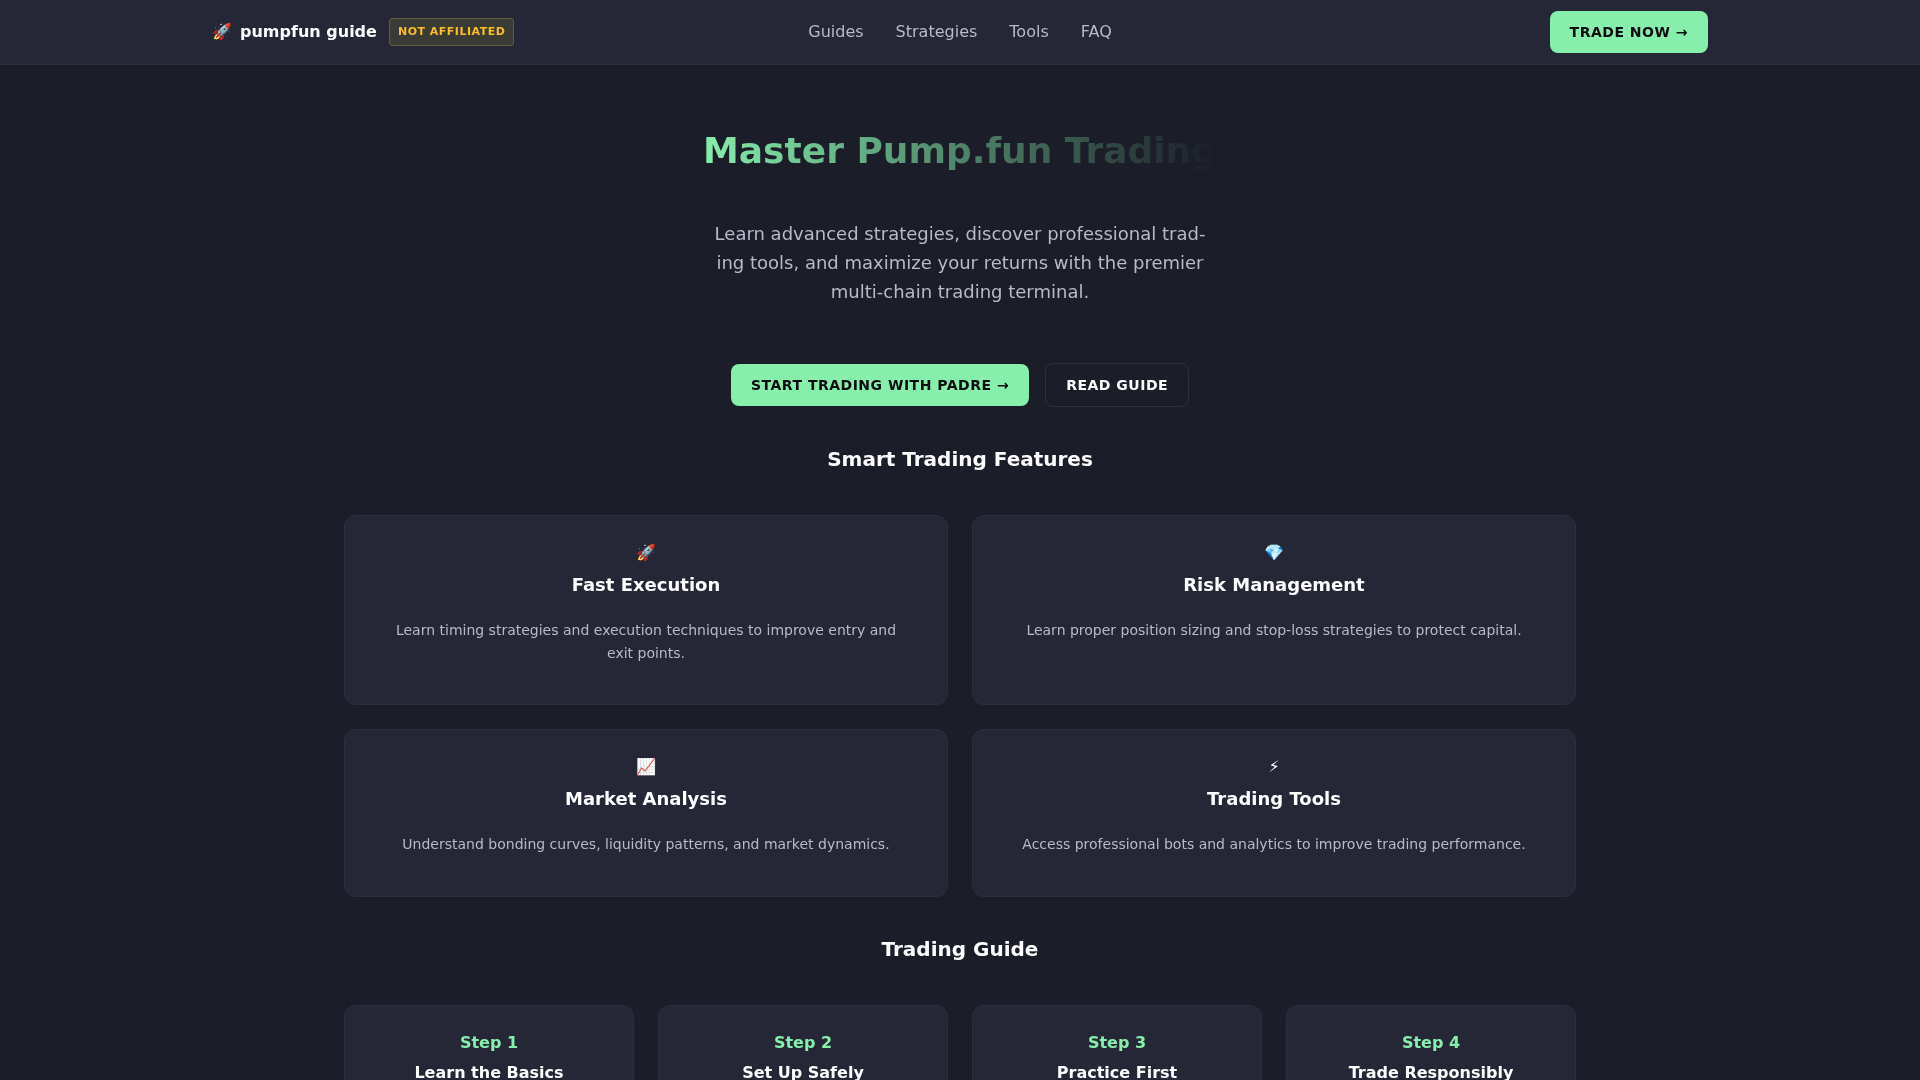Click the rocket logo icon in header

pyautogui.click(x=222, y=32)
